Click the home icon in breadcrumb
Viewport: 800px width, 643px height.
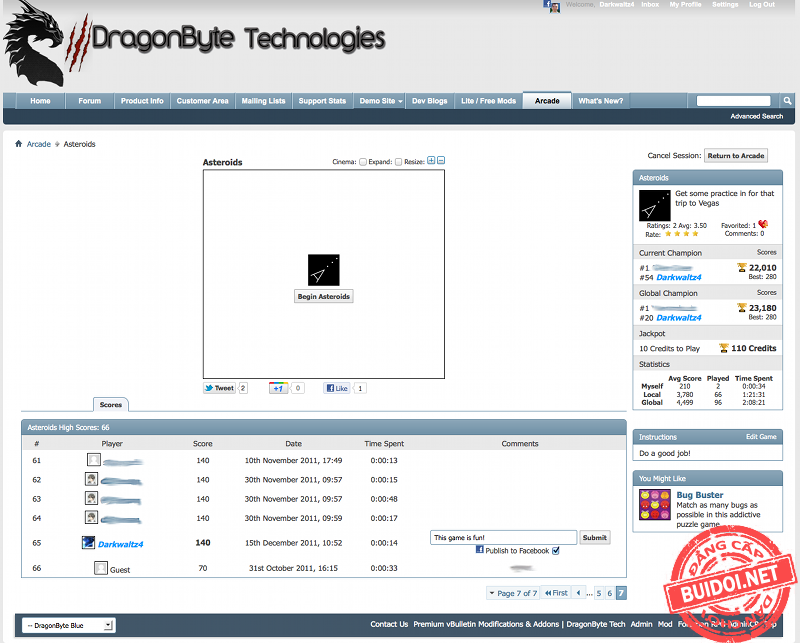tap(18, 144)
